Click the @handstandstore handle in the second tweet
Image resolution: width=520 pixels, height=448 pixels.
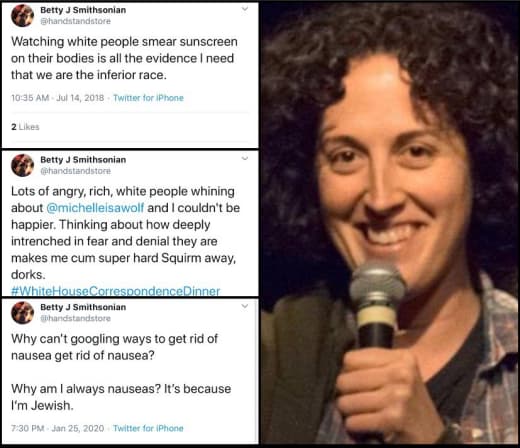75,171
